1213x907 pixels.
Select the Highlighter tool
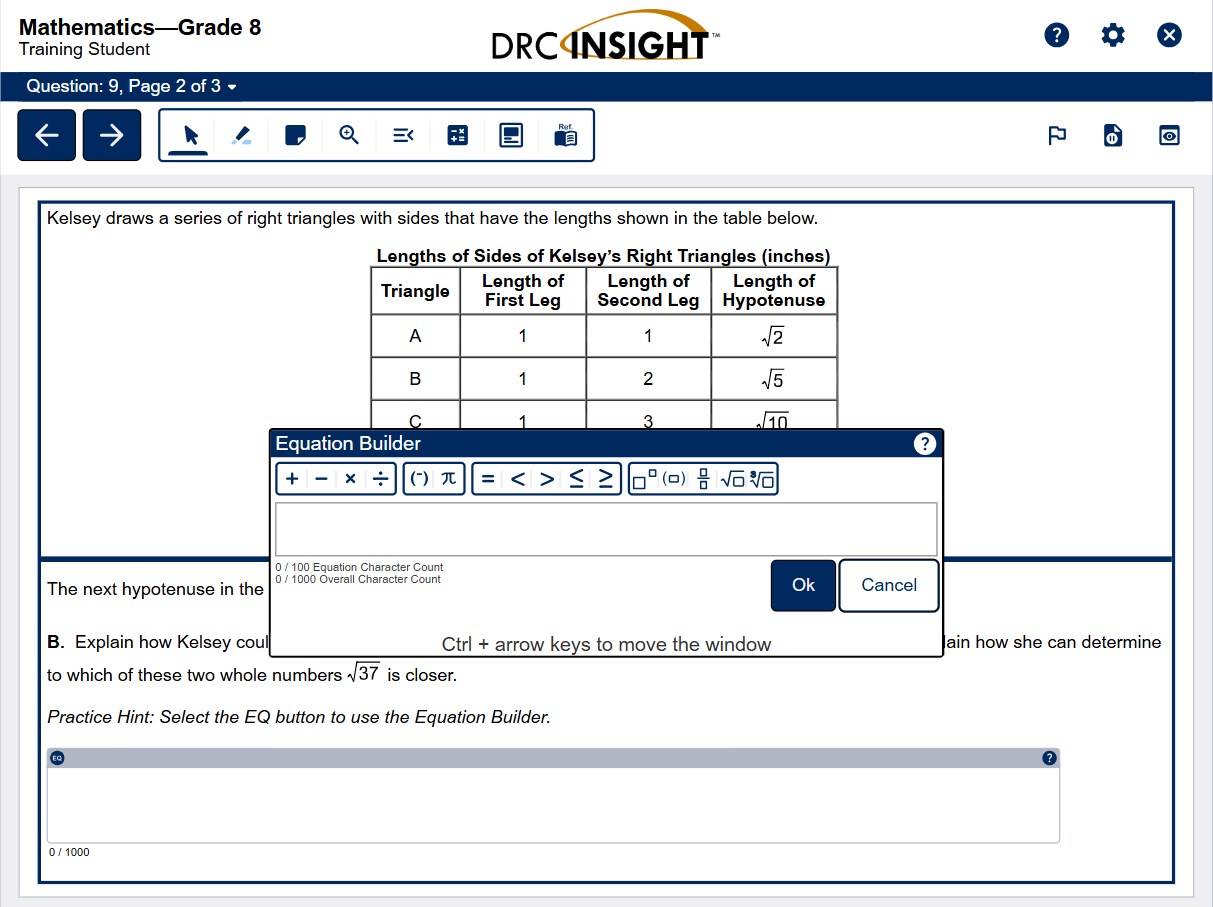click(x=242, y=135)
